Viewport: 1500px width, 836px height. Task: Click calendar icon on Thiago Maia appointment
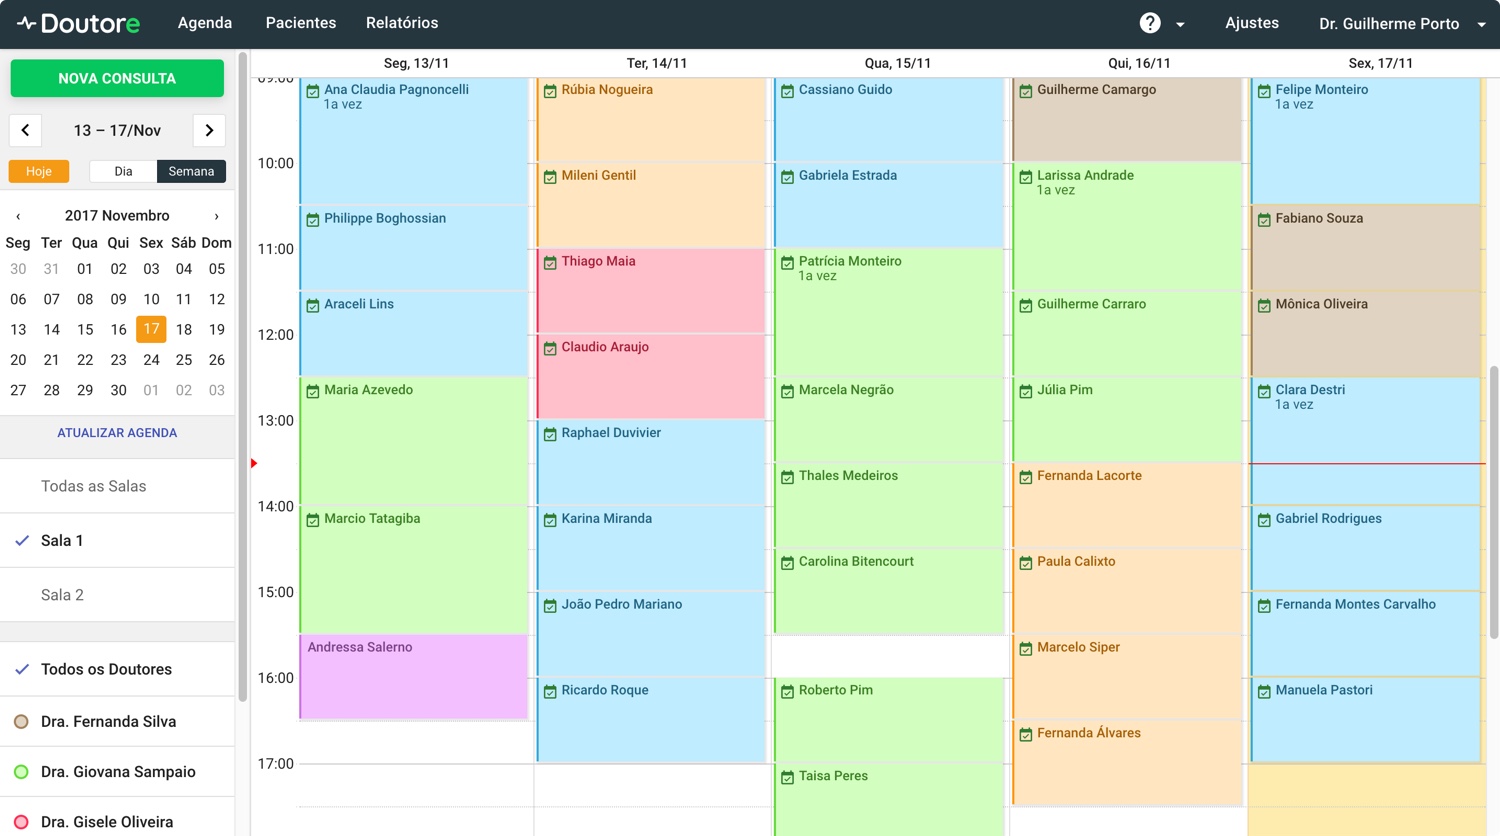point(550,263)
